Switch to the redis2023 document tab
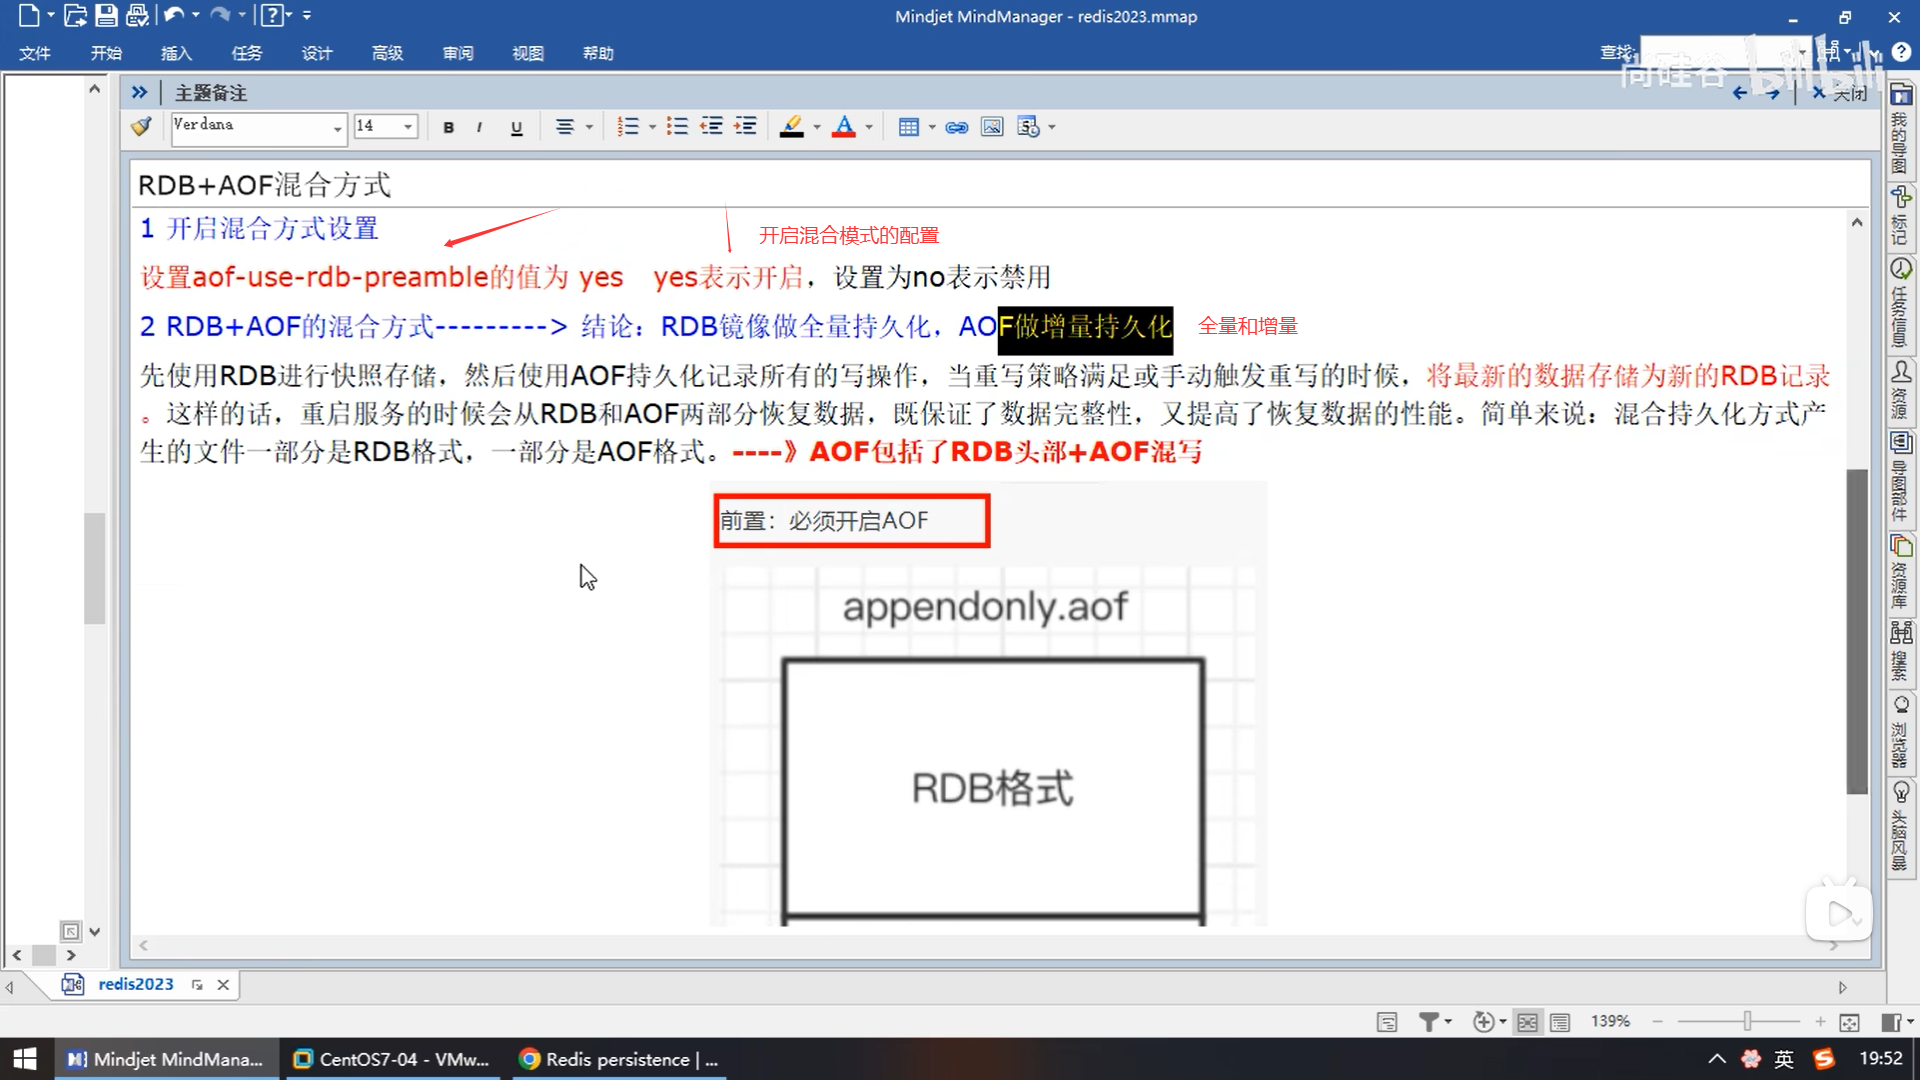Screen dimensions: 1920x1080 click(x=135, y=984)
